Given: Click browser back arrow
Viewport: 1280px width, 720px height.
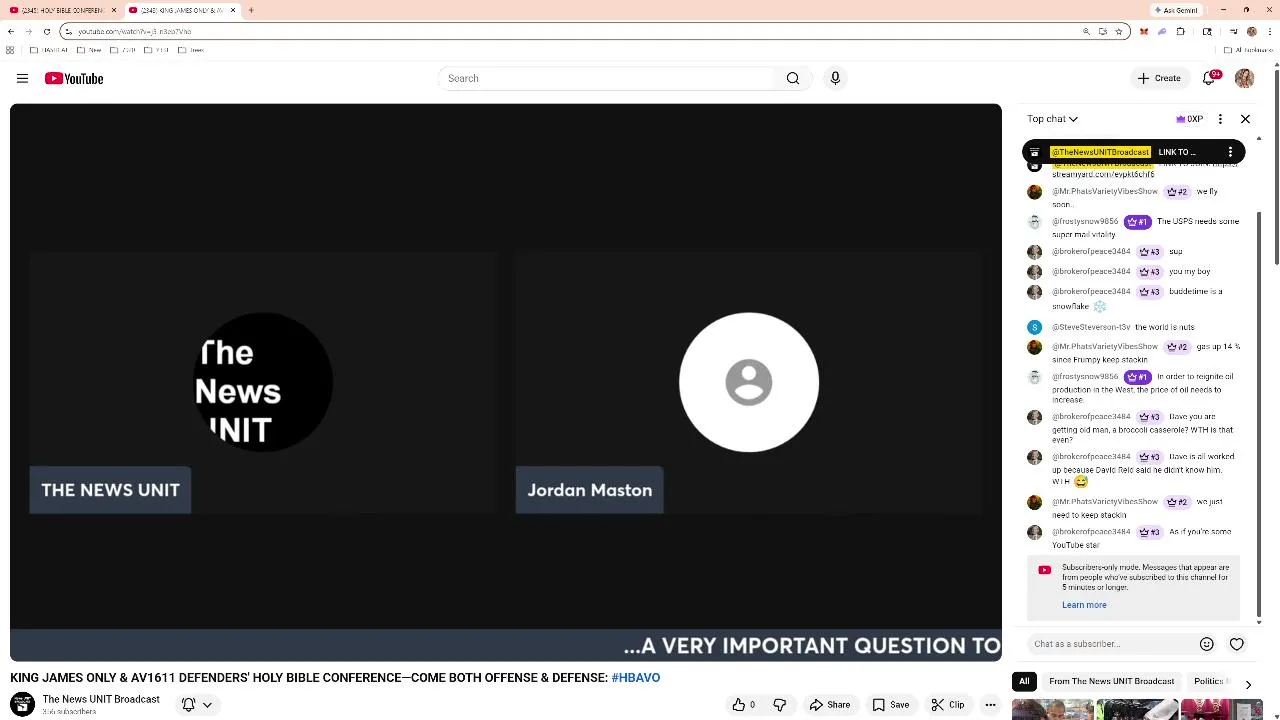Looking at the screenshot, I should [x=11, y=31].
